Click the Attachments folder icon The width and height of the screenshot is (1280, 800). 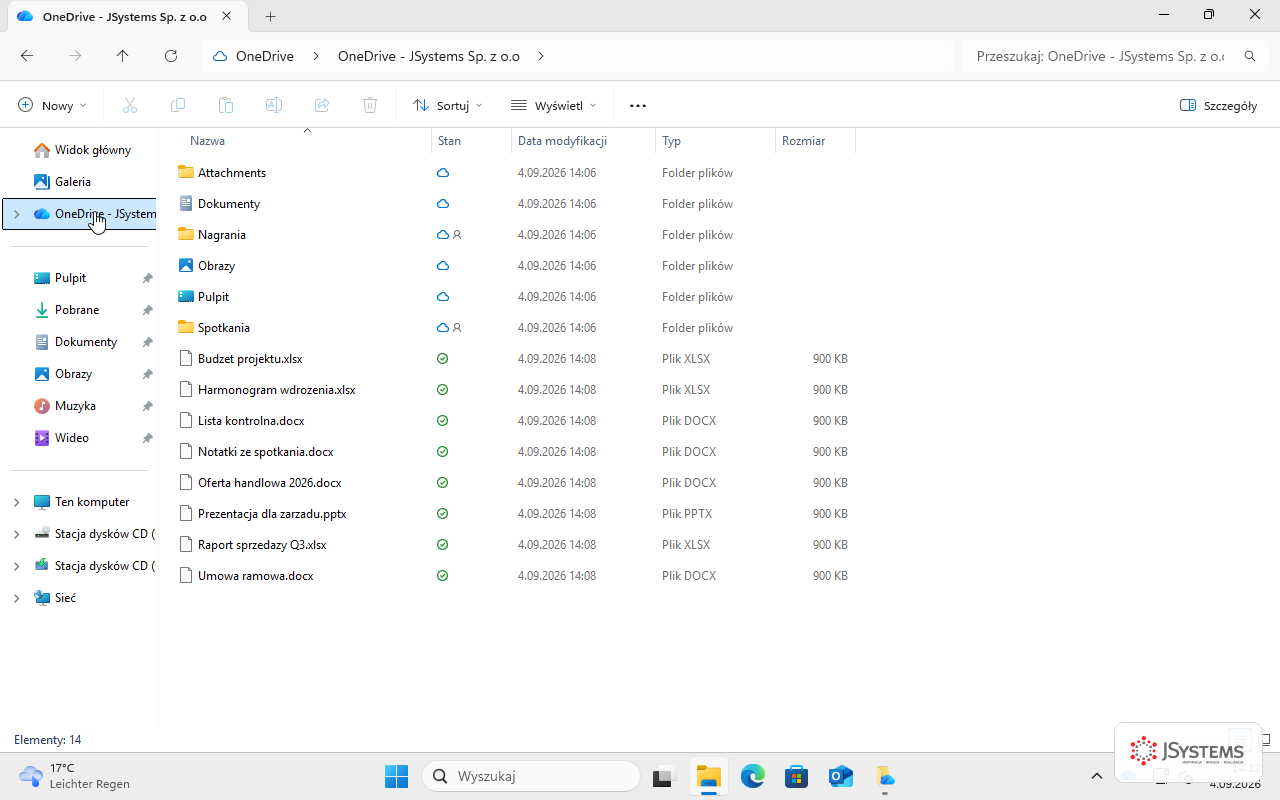pyautogui.click(x=185, y=172)
